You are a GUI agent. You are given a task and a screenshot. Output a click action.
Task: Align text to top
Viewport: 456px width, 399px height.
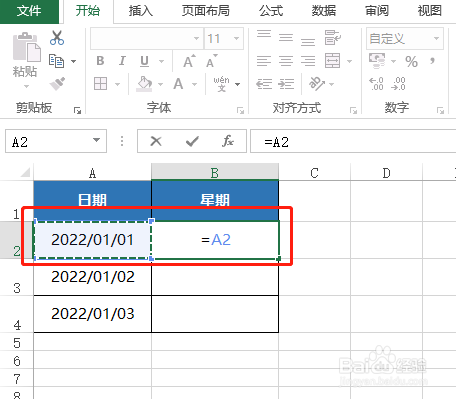click(x=264, y=34)
